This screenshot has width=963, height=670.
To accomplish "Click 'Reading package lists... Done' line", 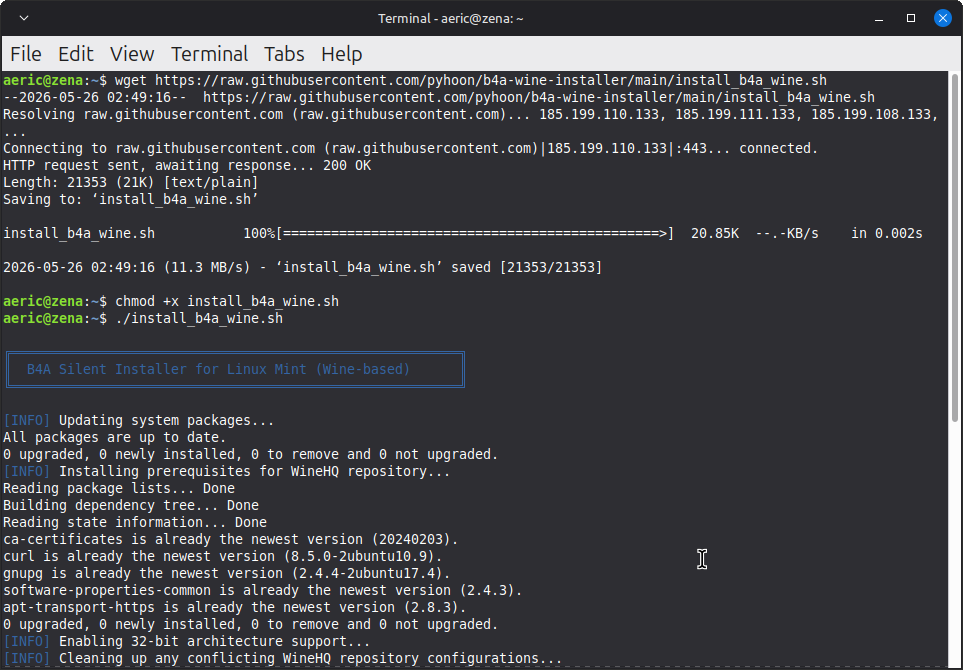I will click(x=119, y=489).
